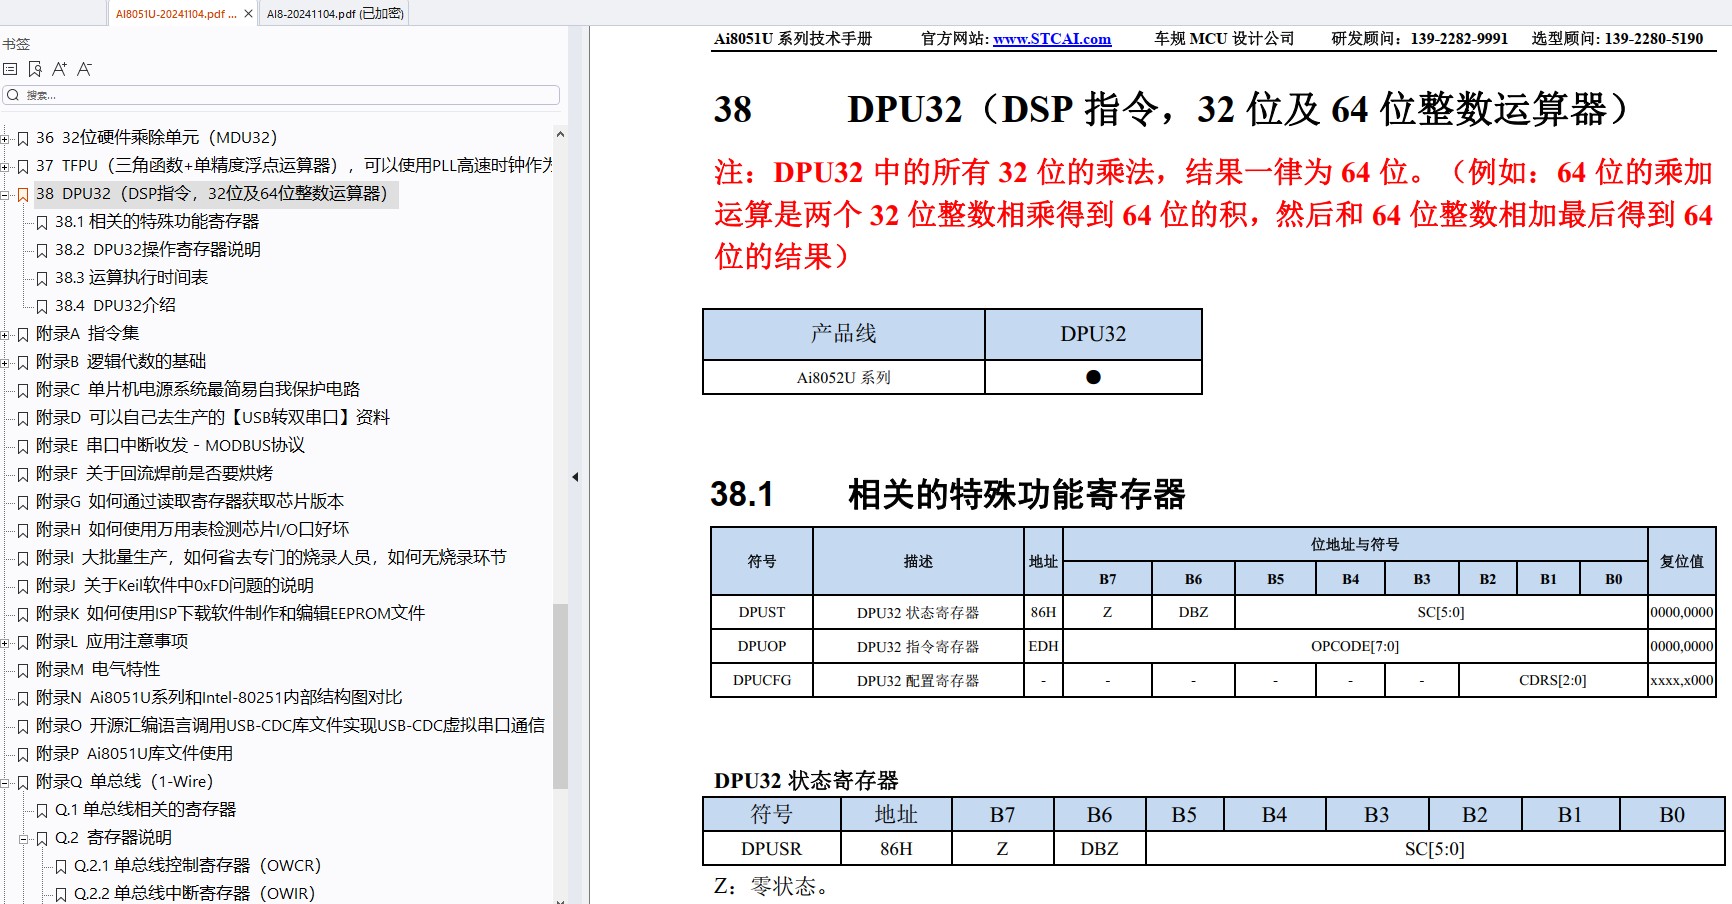Click the bookmark icon for 附录C

click(x=23, y=391)
